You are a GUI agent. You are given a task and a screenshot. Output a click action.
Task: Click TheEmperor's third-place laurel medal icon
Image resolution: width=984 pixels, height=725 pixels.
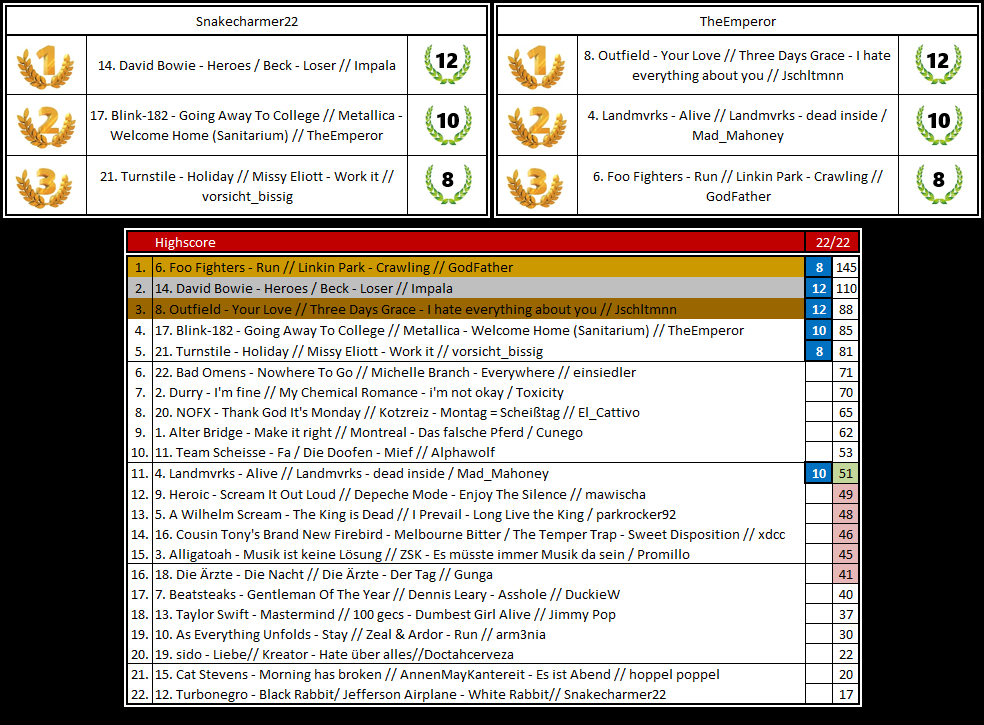[x=537, y=186]
